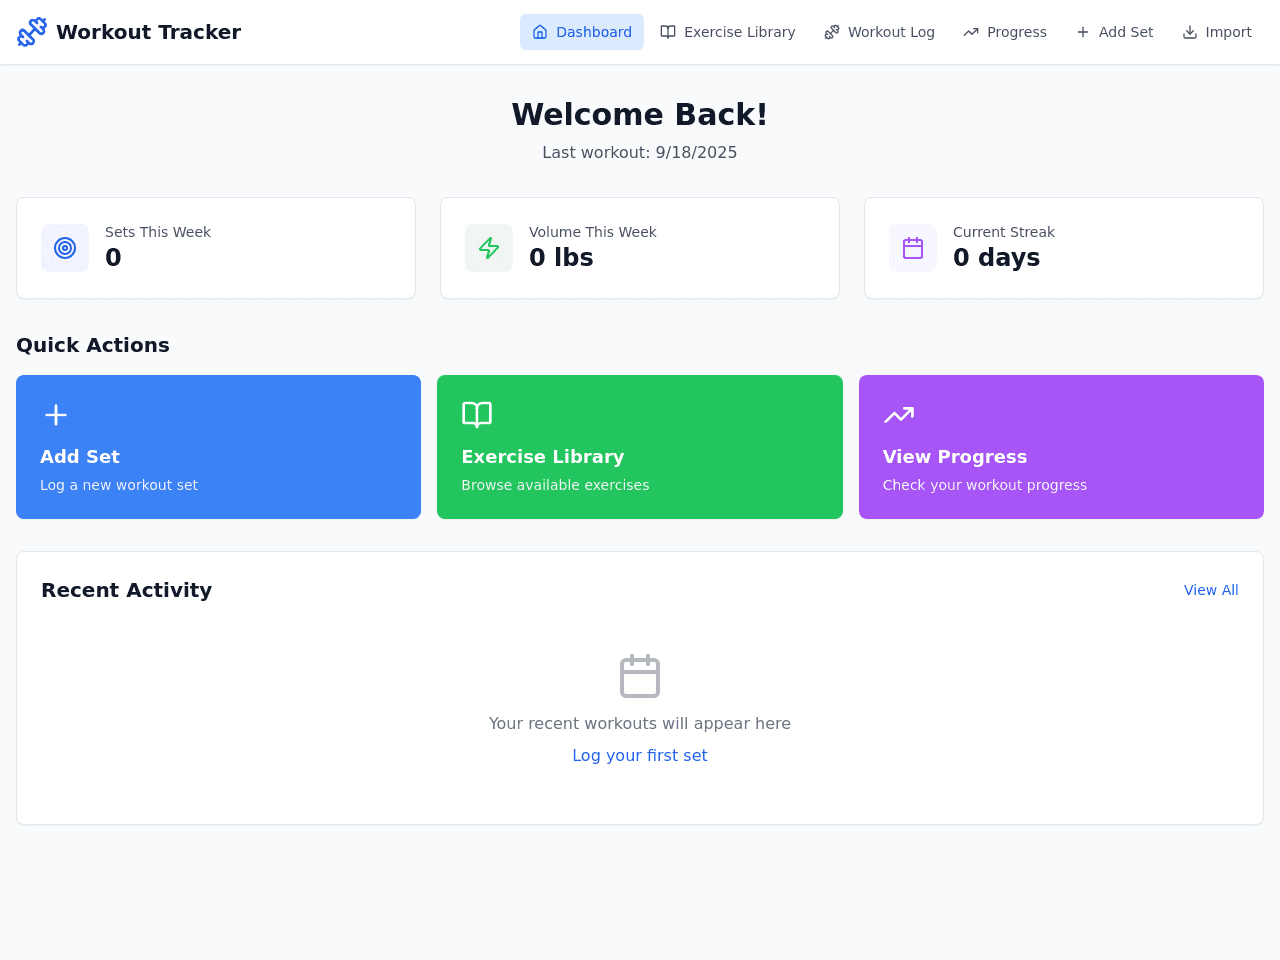This screenshot has width=1280, height=960.
Task: Open the purple View Progress card
Action: click(x=1061, y=447)
